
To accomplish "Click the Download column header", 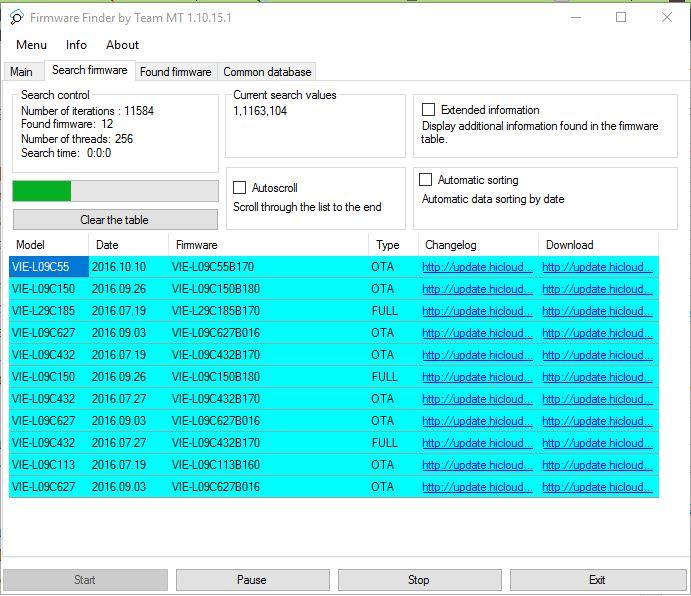I will tap(598, 245).
